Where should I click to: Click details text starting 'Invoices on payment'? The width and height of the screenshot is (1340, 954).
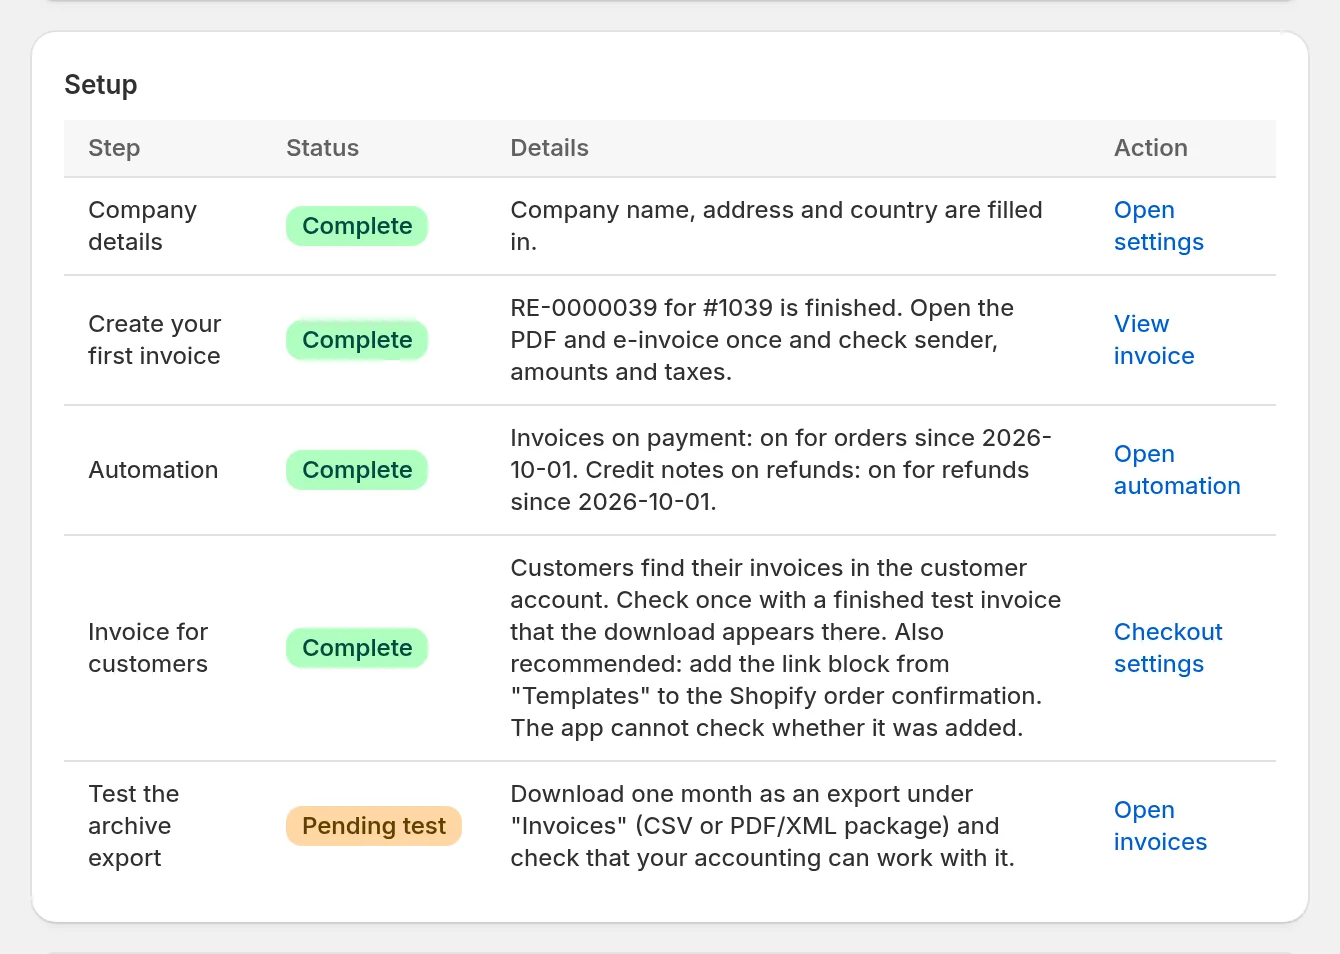coord(781,470)
